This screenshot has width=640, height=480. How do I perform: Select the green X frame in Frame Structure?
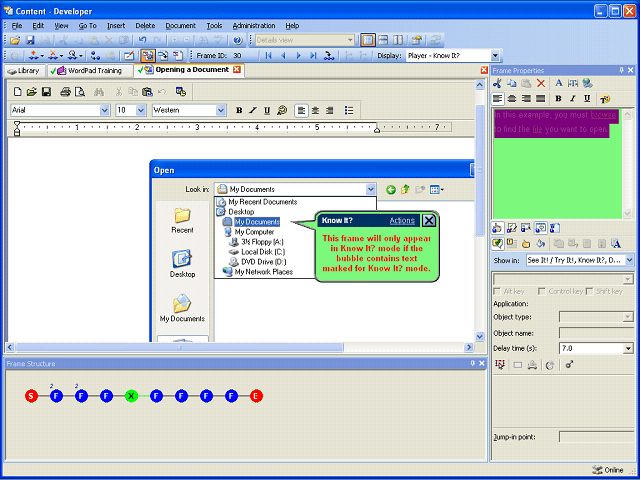[x=131, y=396]
